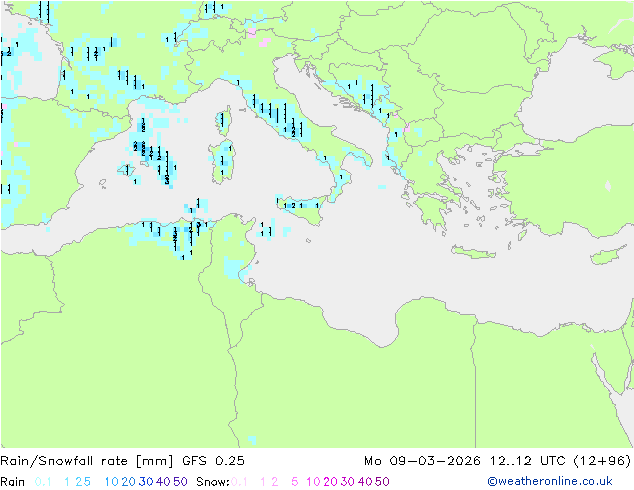Select the purple rain legend value 50
The height and width of the screenshot is (490, 634).
click(x=180, y=482)
